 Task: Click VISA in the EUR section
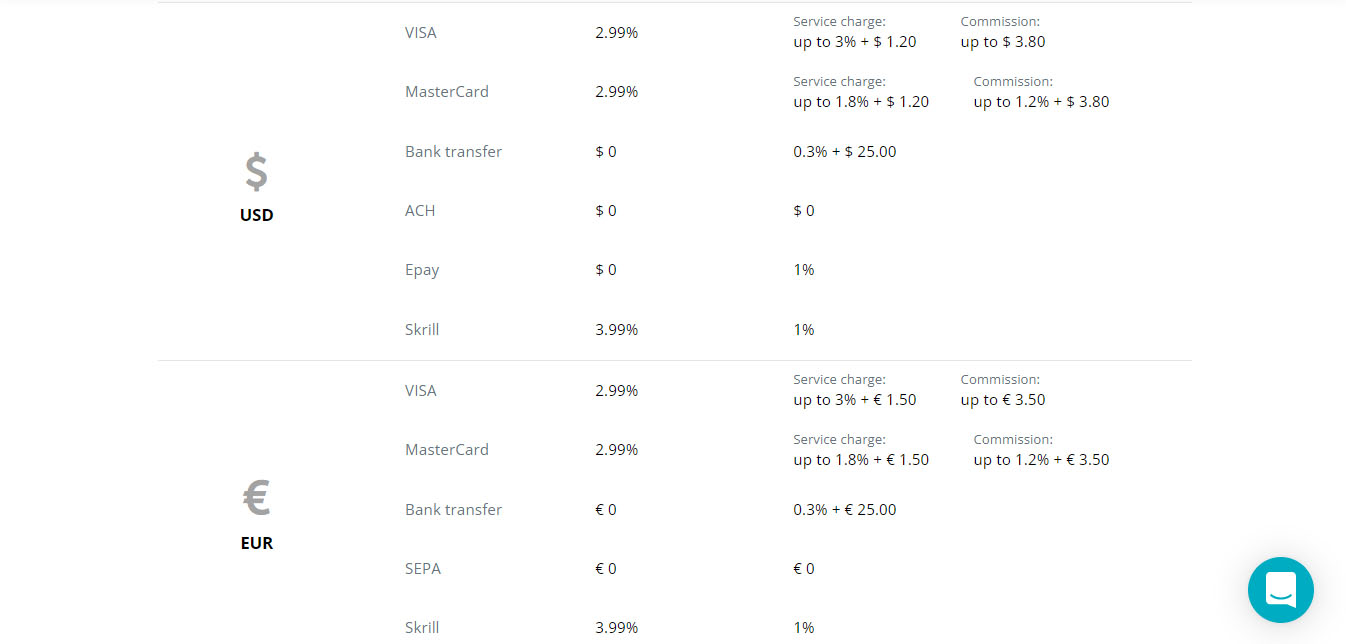coord(421,390)
